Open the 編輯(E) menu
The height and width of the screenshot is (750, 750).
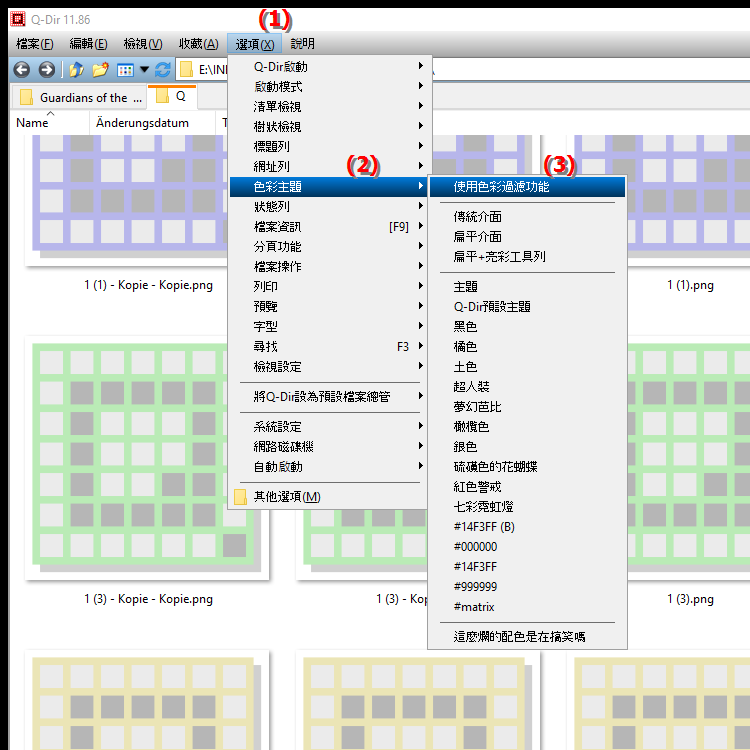coord(88,44)
